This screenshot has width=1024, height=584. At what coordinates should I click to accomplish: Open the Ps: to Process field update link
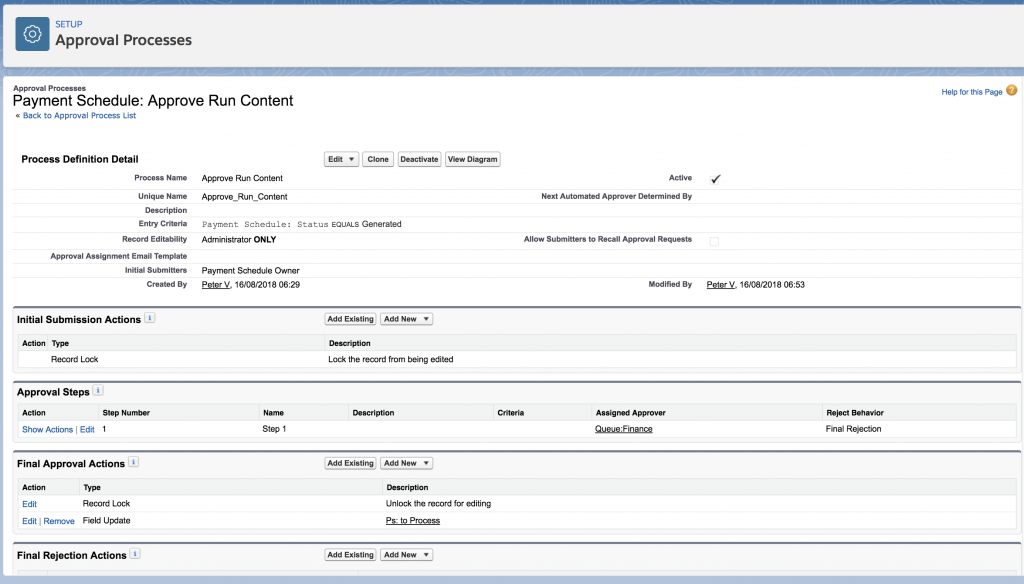coord(412,521)
